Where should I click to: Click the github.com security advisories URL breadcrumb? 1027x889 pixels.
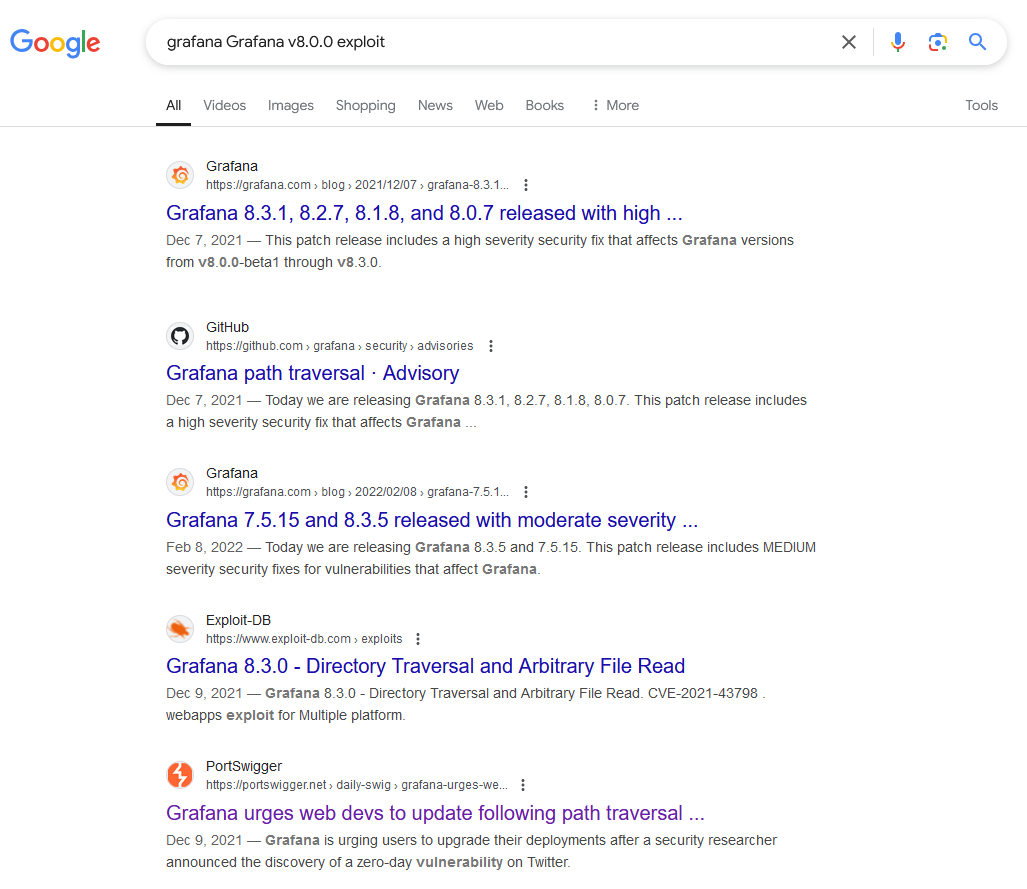tap(339, 346)
